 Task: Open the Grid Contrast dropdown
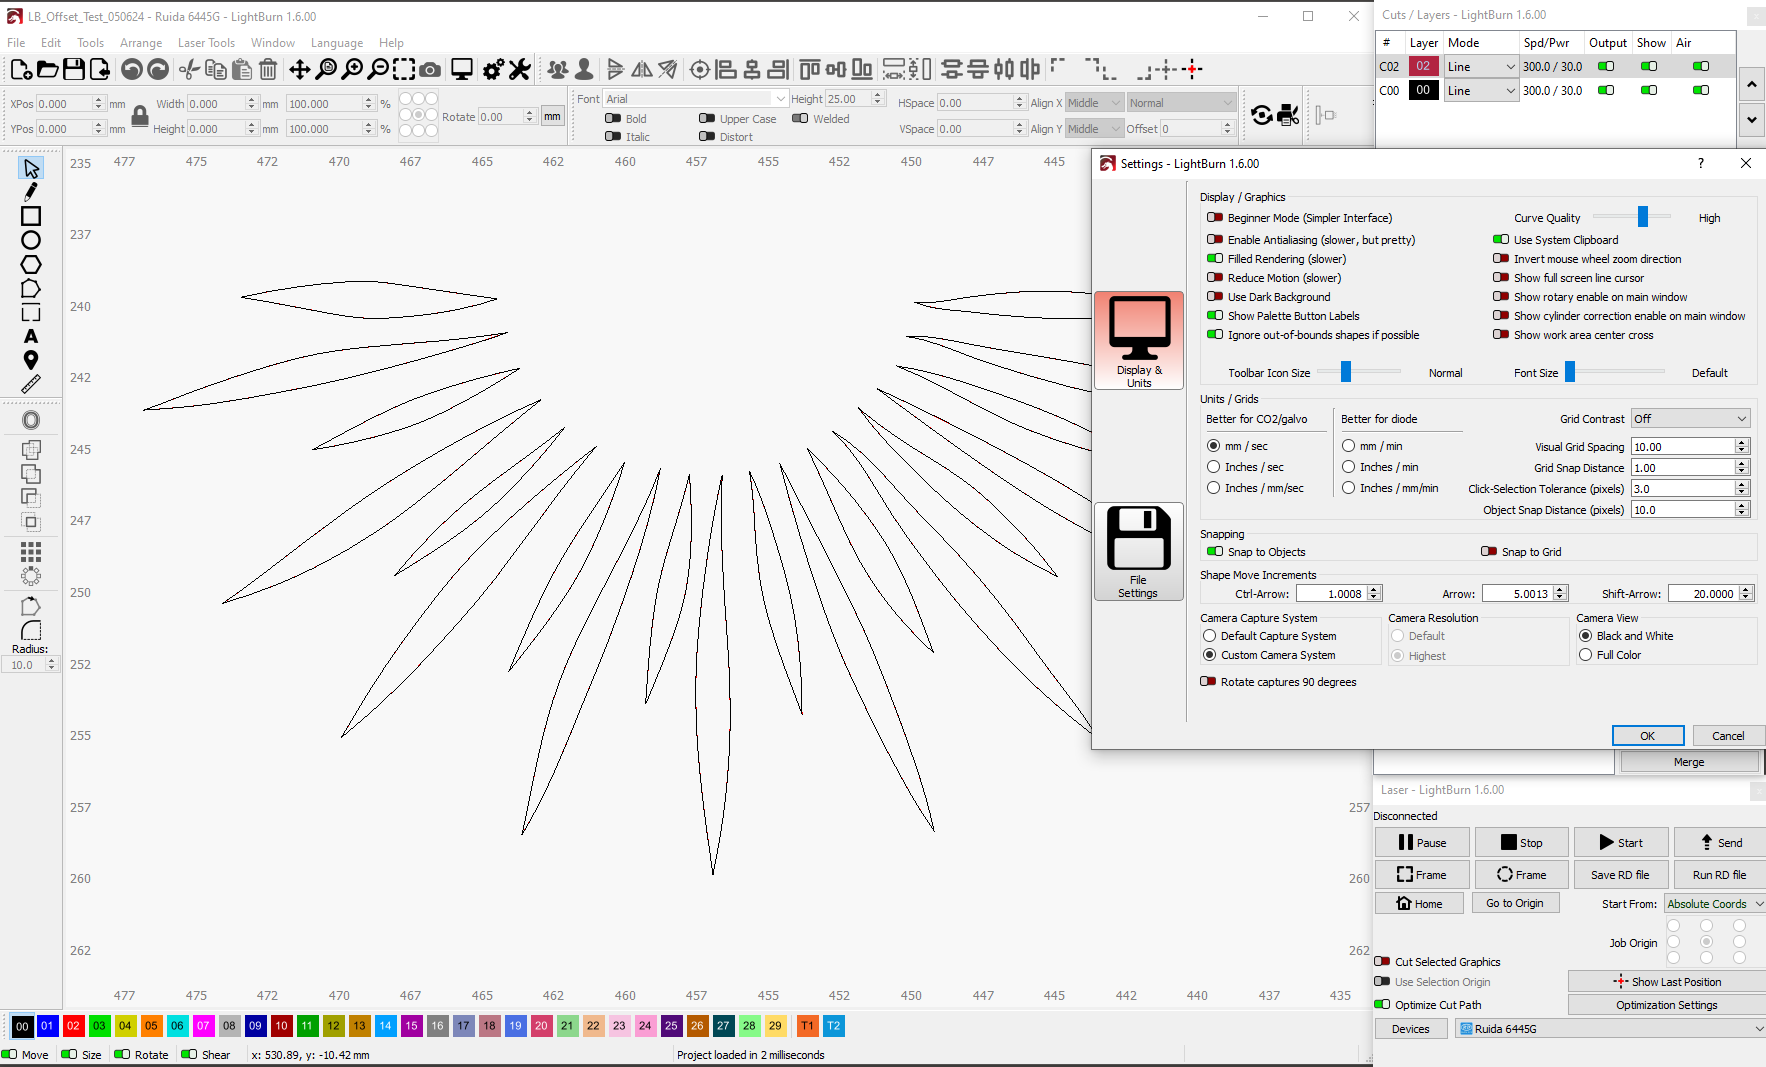click(1690, 419)
